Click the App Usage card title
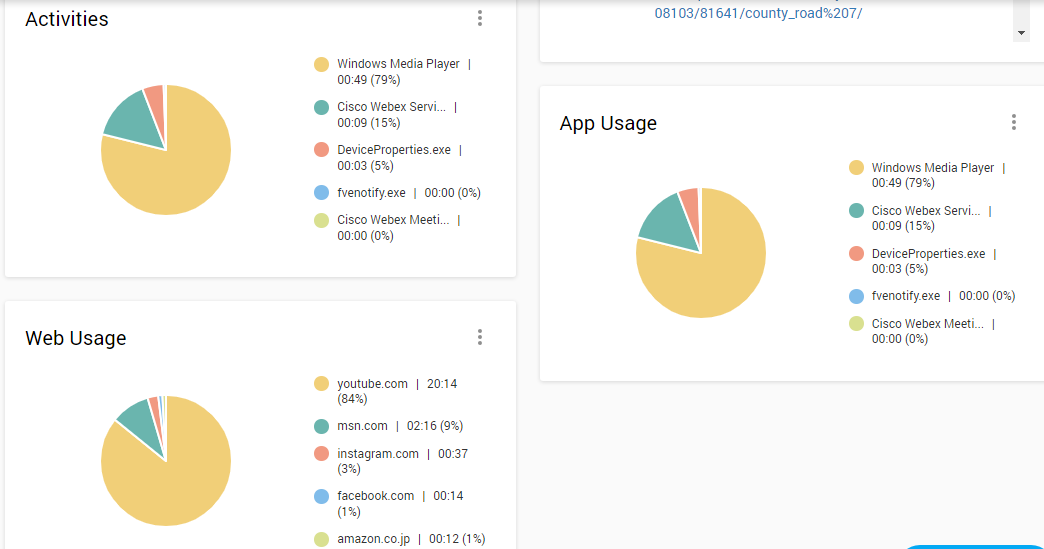The height and width of the screenshot is (549, 1044). tap(608, 123)
